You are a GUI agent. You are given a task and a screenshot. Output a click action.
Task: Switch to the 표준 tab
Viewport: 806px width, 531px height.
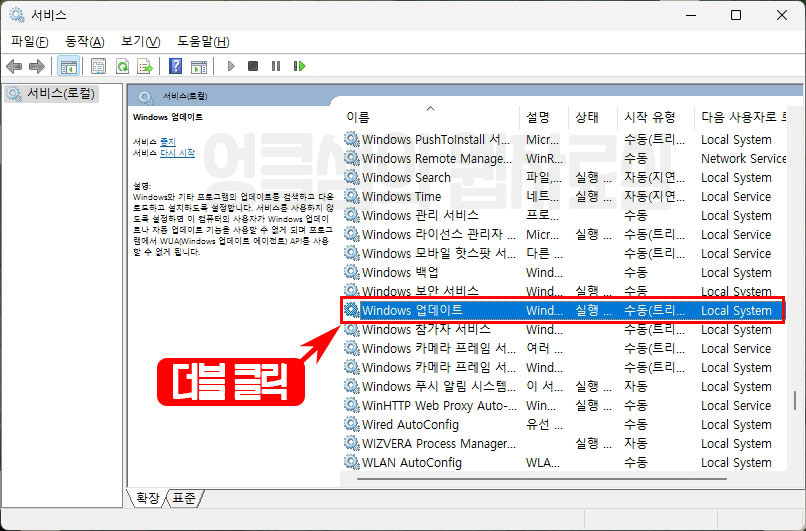click(184, 498)
